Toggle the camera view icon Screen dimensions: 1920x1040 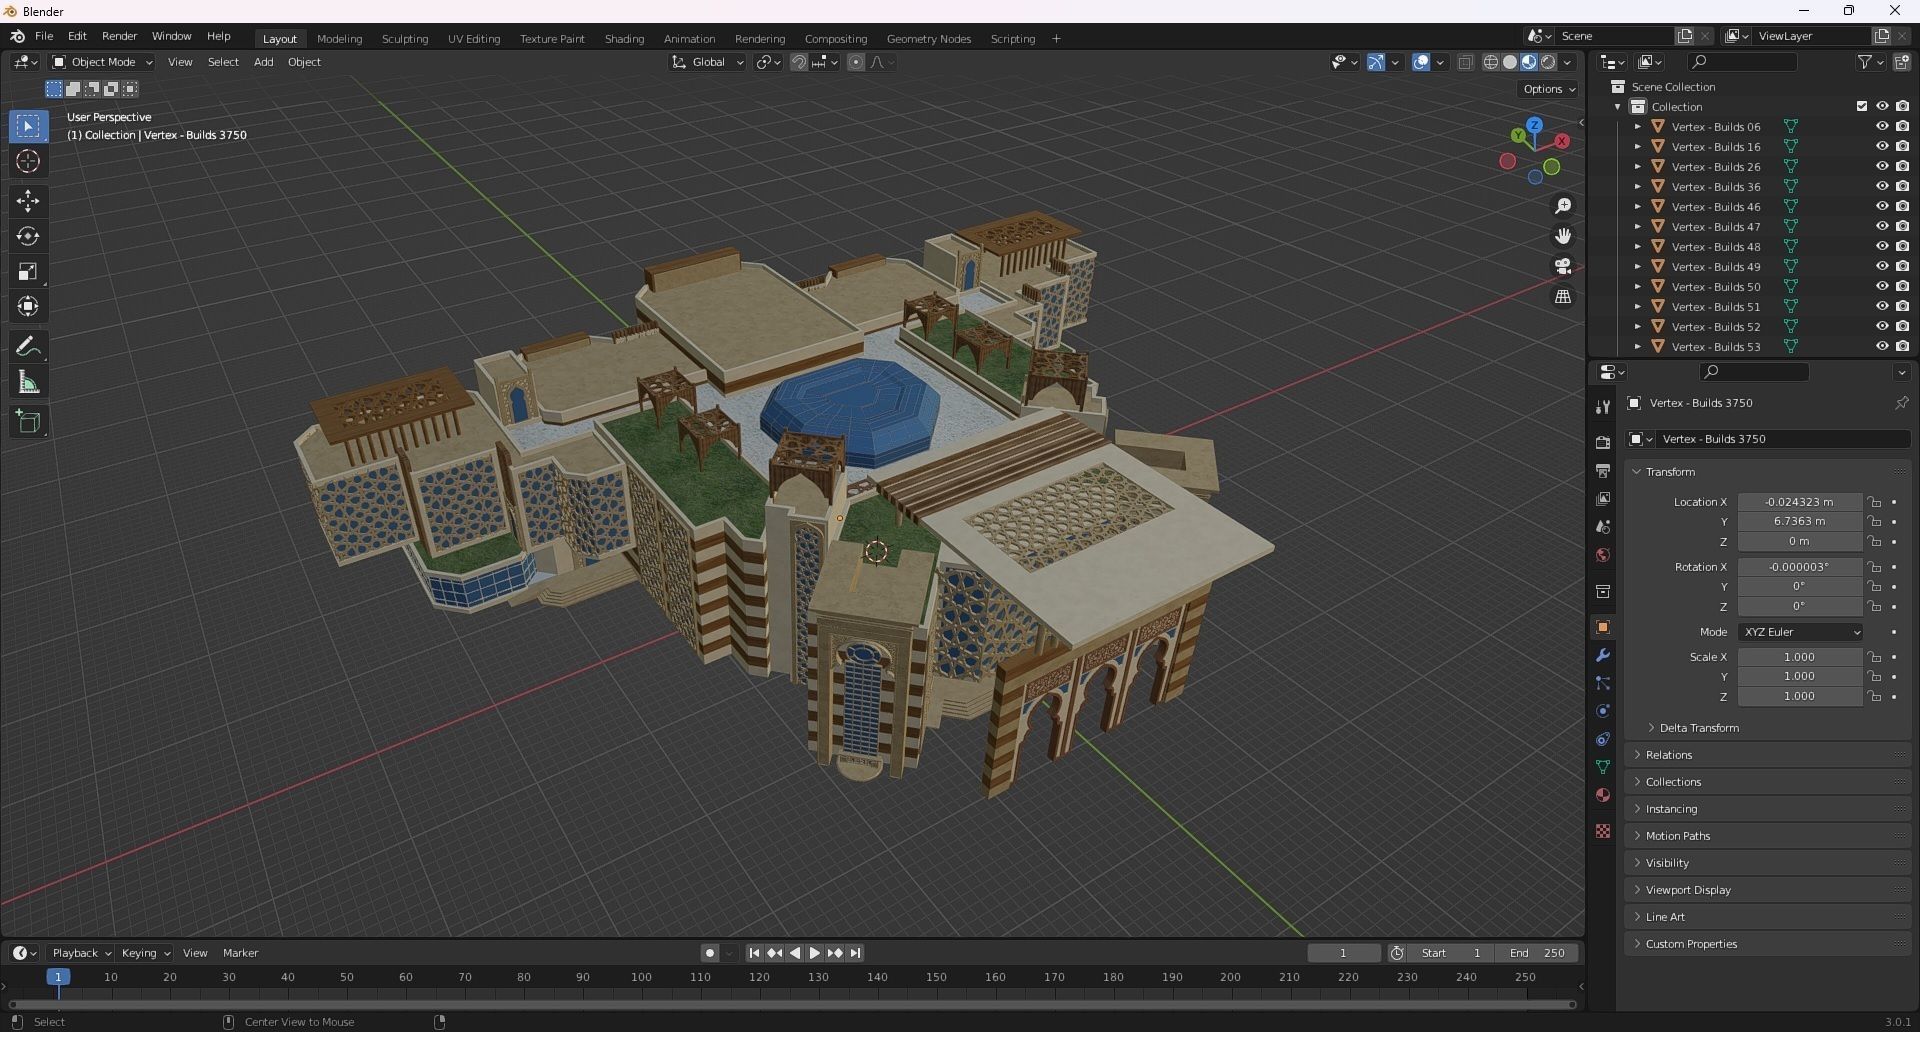[x=1563, y=266]
